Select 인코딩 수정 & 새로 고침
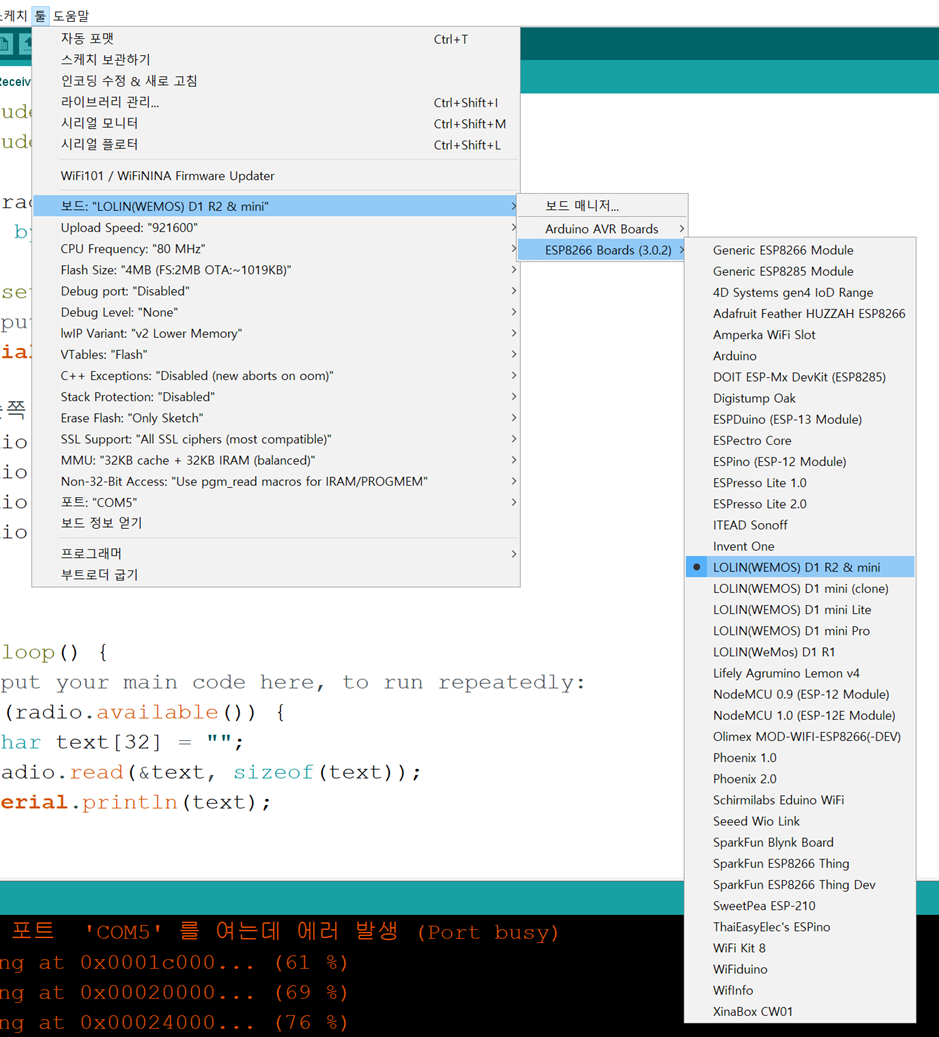The width and height of the screenshot is (939, 1037). pos(276,81)
